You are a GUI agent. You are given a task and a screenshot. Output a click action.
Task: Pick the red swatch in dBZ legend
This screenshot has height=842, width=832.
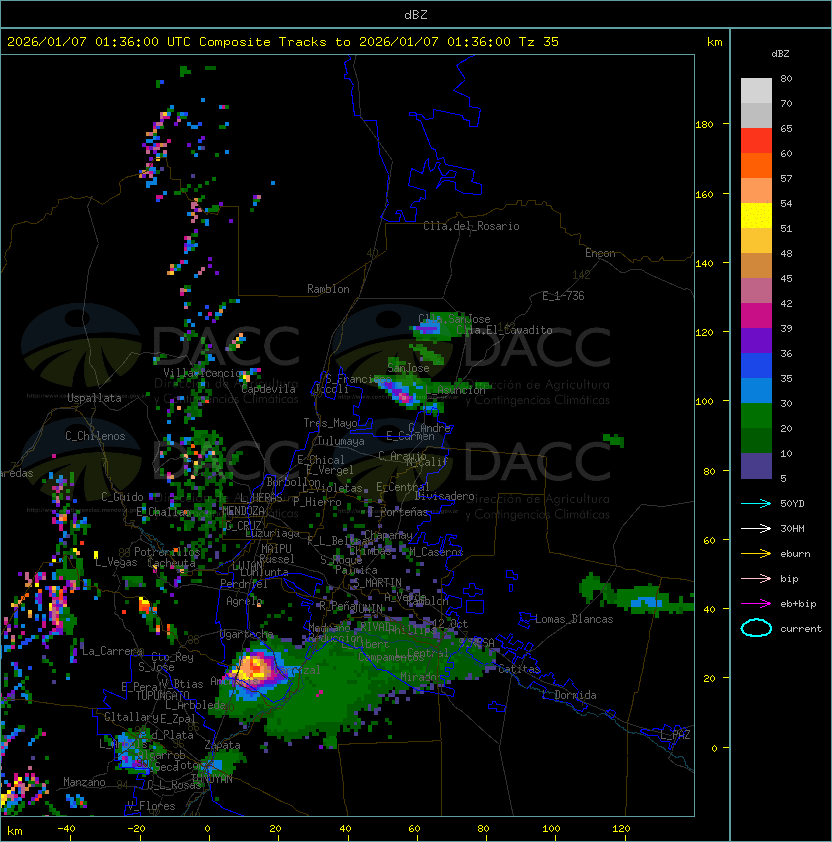click(x=756, y=140)
